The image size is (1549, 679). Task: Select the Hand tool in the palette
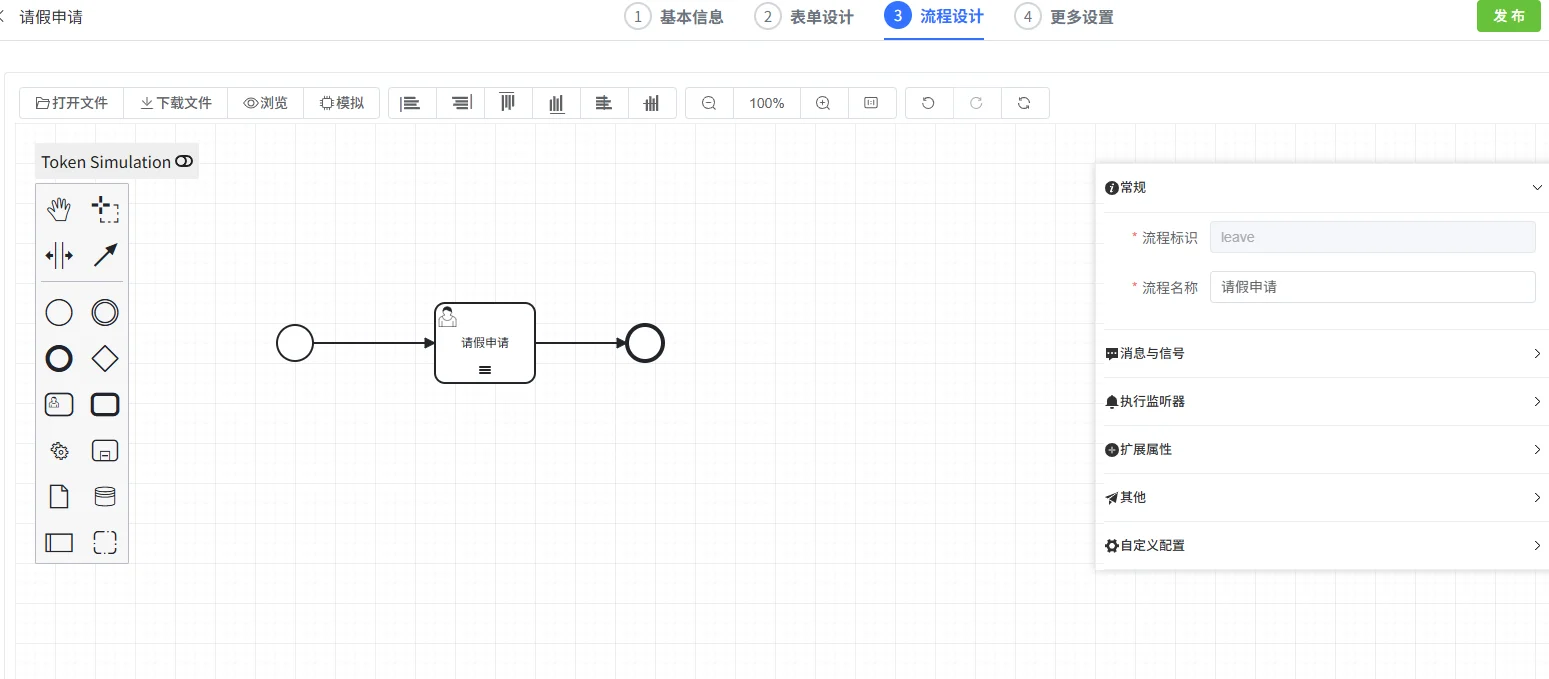click(x=58, y=208)
